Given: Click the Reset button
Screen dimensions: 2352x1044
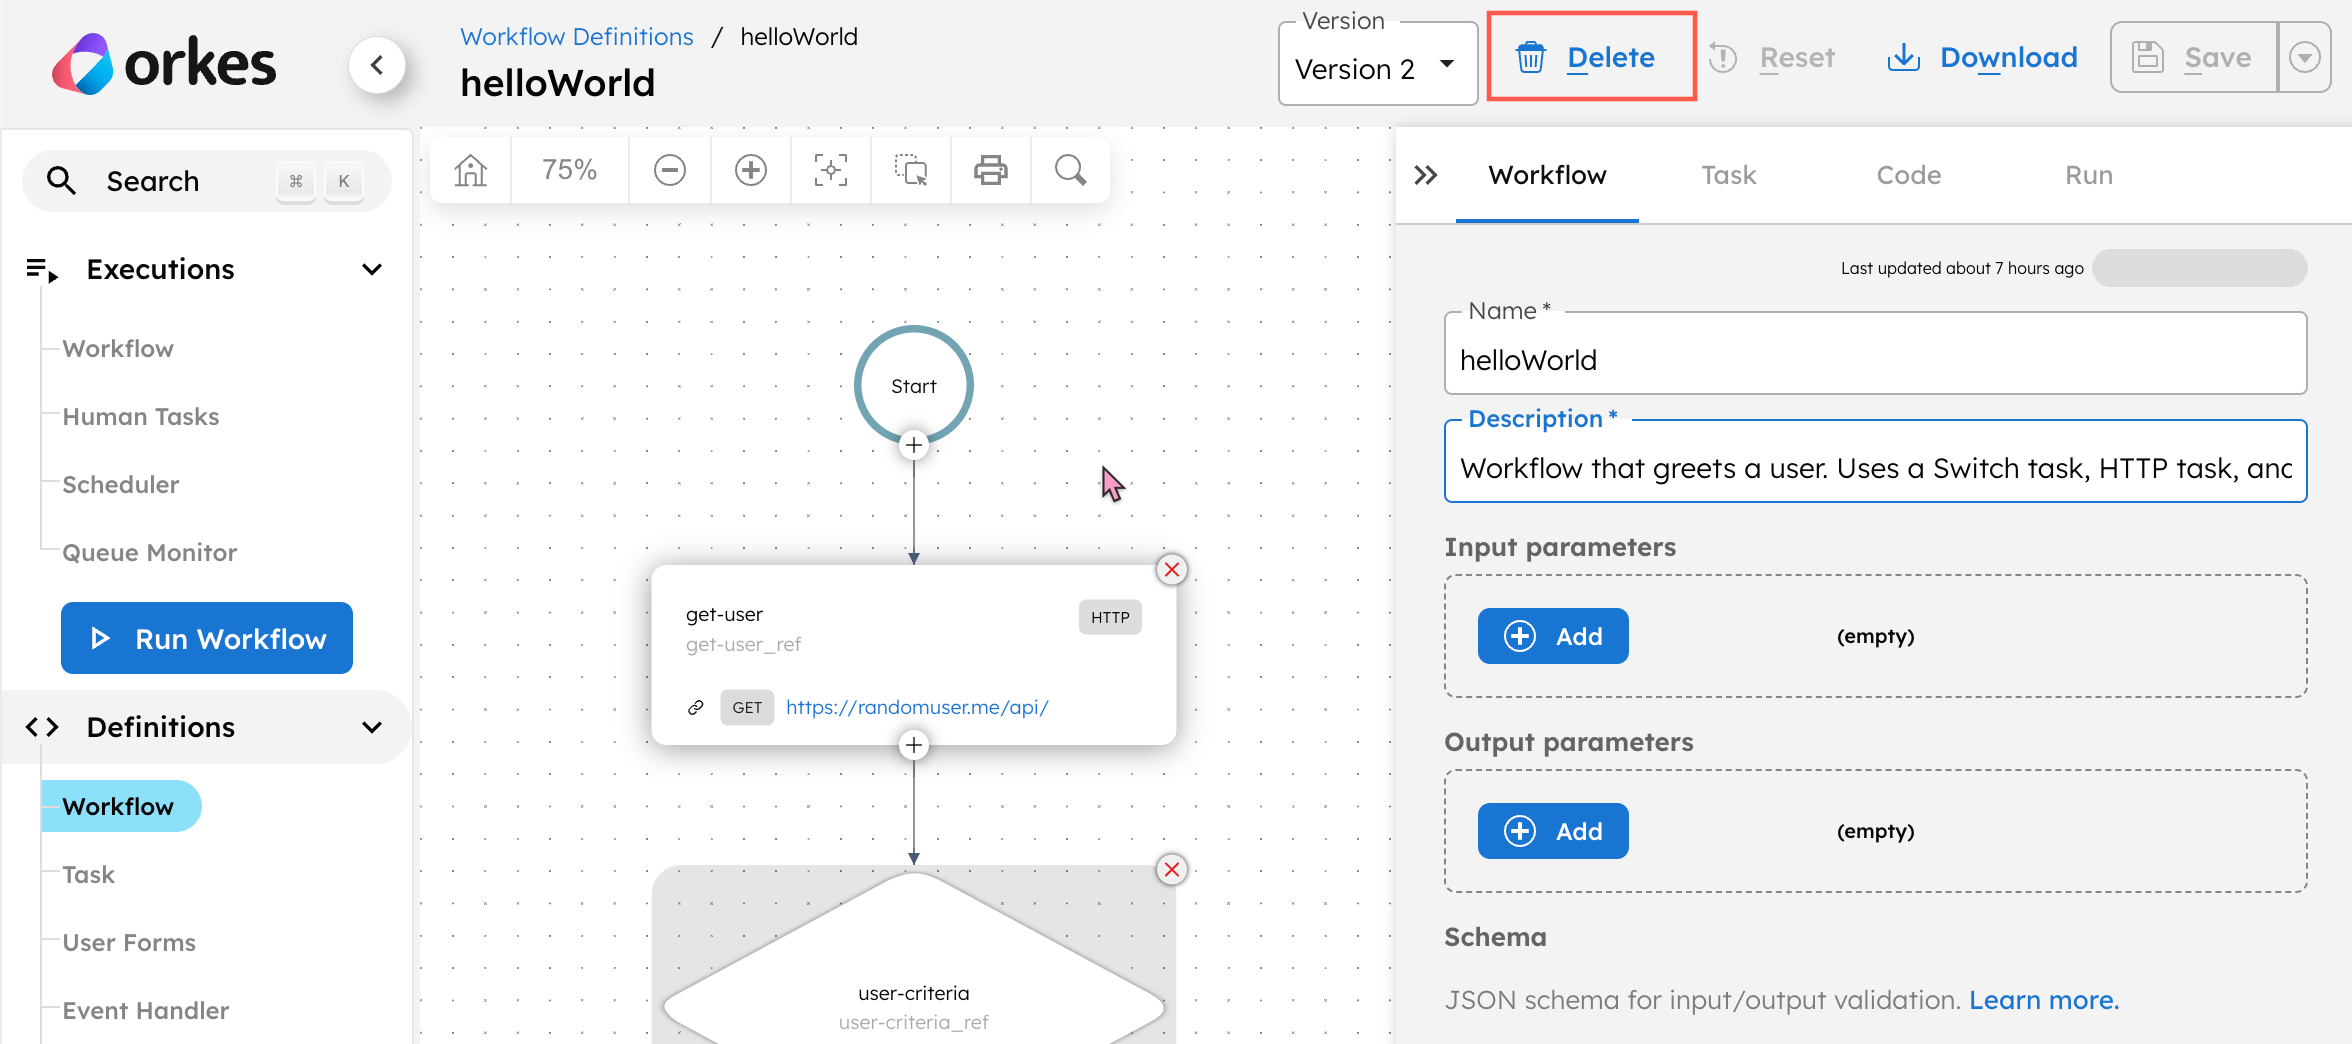Looking at the screenshot, I should tap(1774, 58).
